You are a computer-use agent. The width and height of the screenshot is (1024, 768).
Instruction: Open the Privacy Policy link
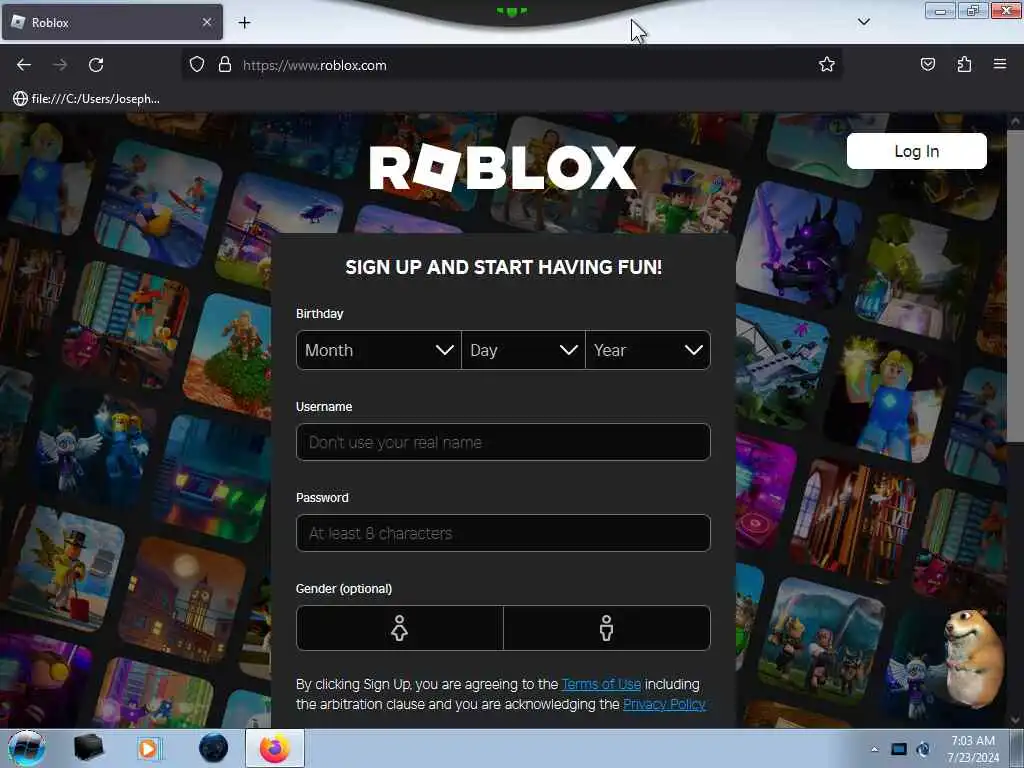pyautogui.click(x=664, y=704)
